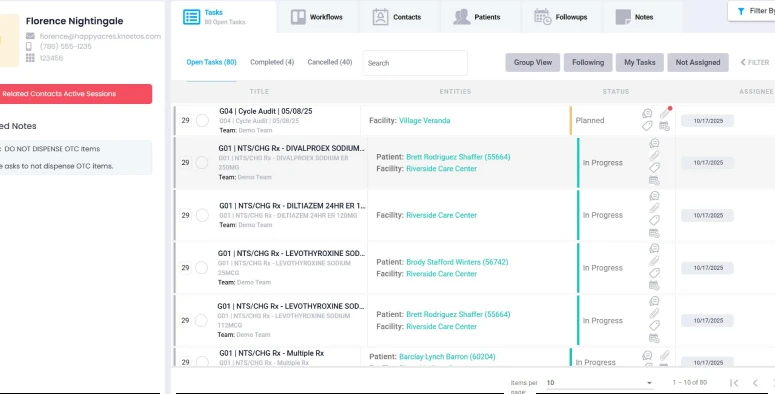Open comments on the Multiple Rx task
The height and width of the screenshot is (394, 775).
[647, 355]
